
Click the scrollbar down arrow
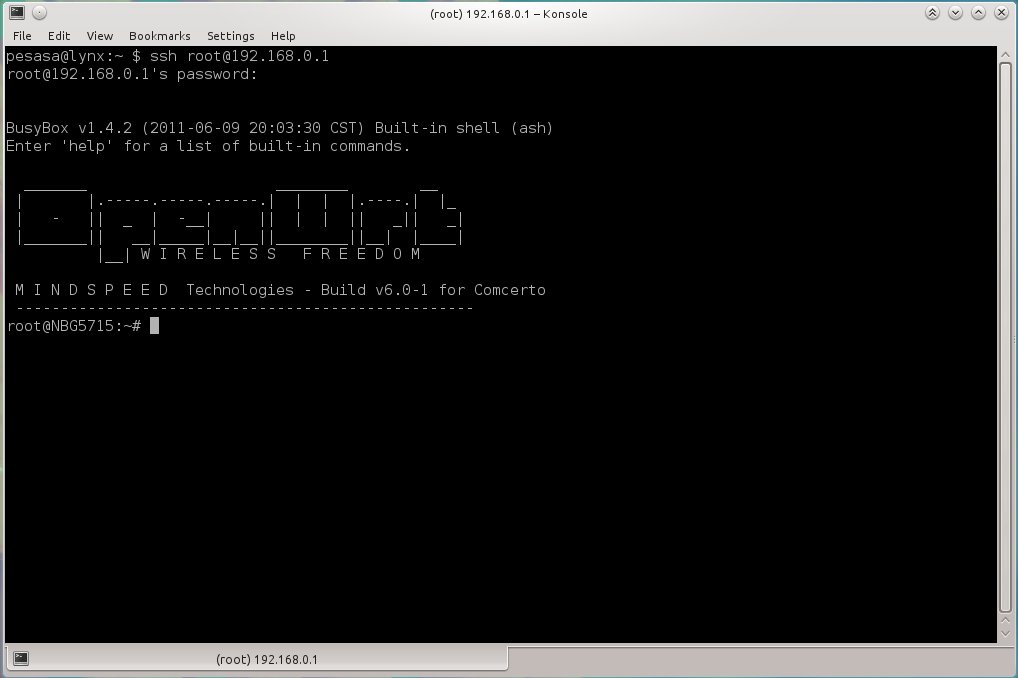coord(1005,633)
